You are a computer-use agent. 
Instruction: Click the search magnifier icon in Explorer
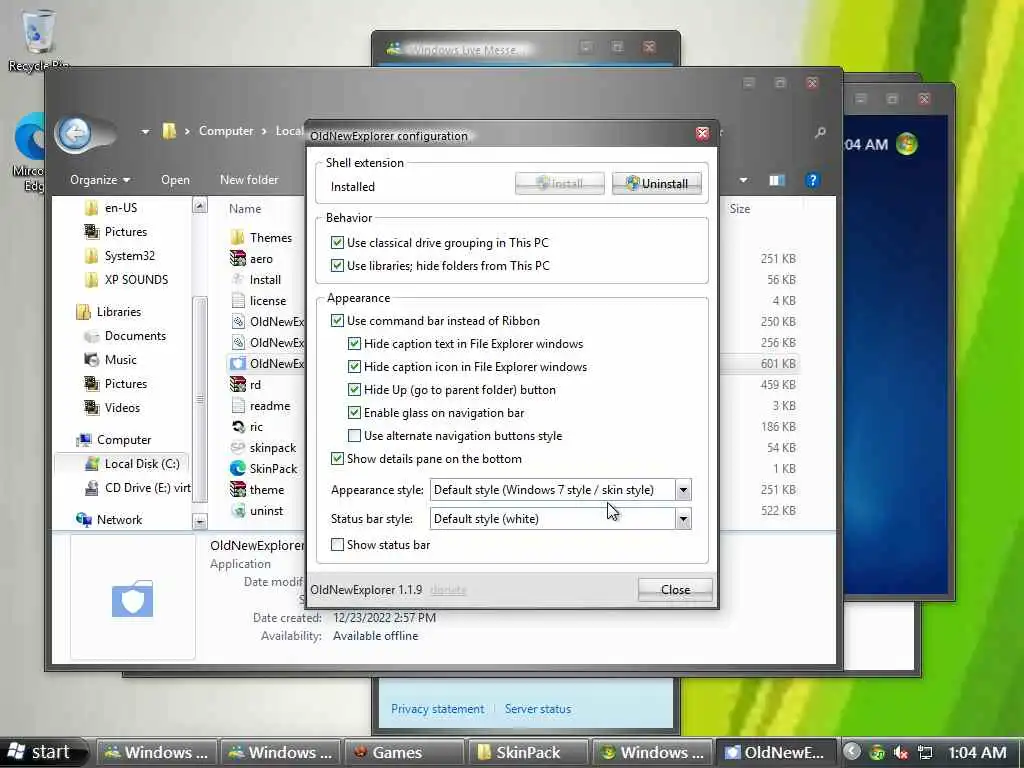tap(820, 133)
